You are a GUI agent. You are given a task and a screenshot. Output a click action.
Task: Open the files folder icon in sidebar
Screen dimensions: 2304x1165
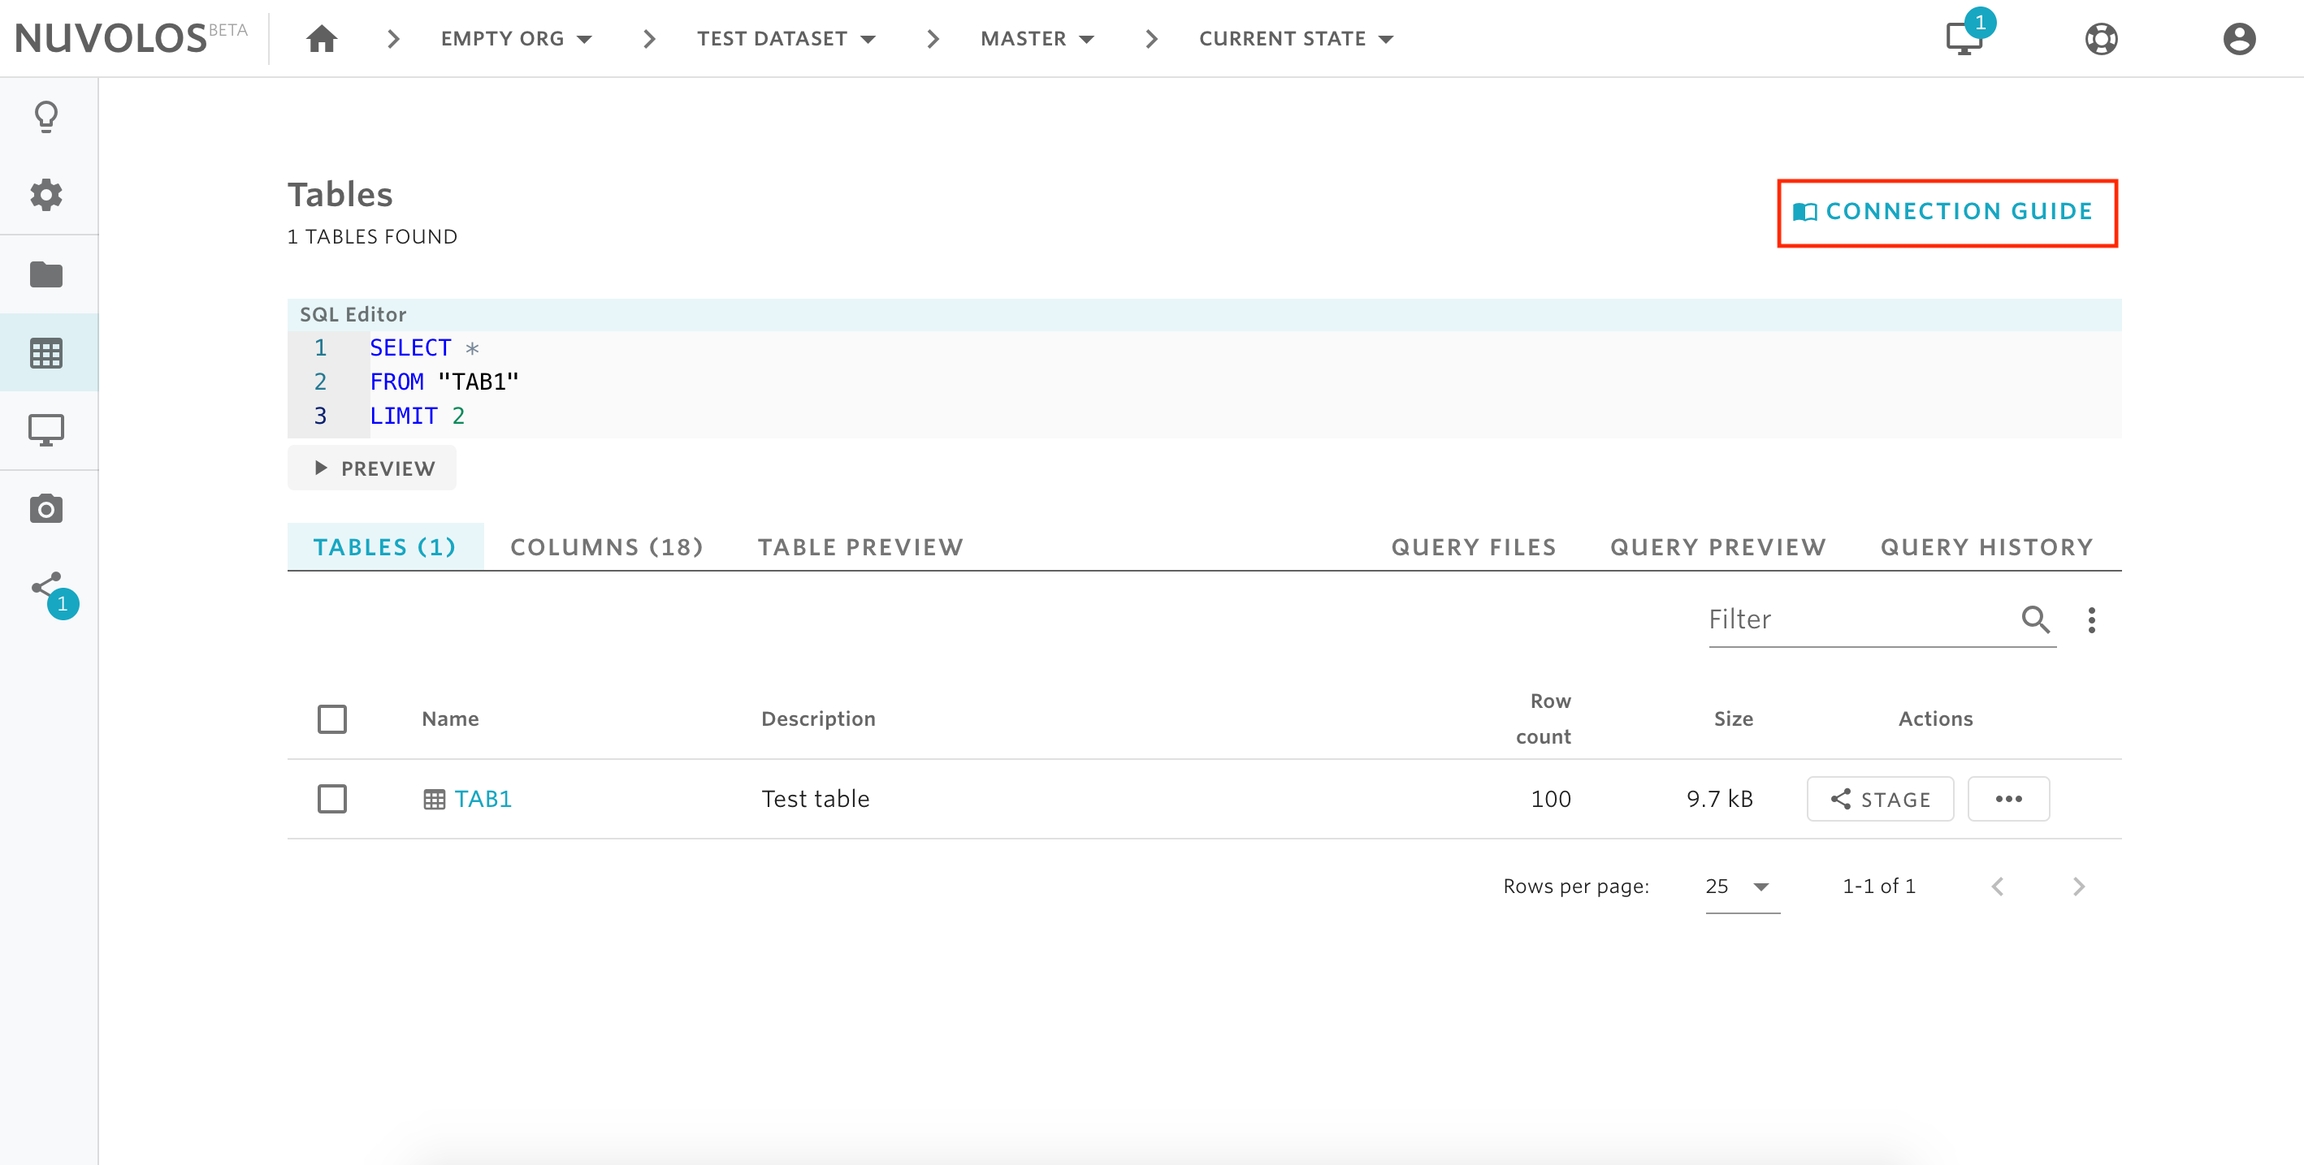(46, 274)
